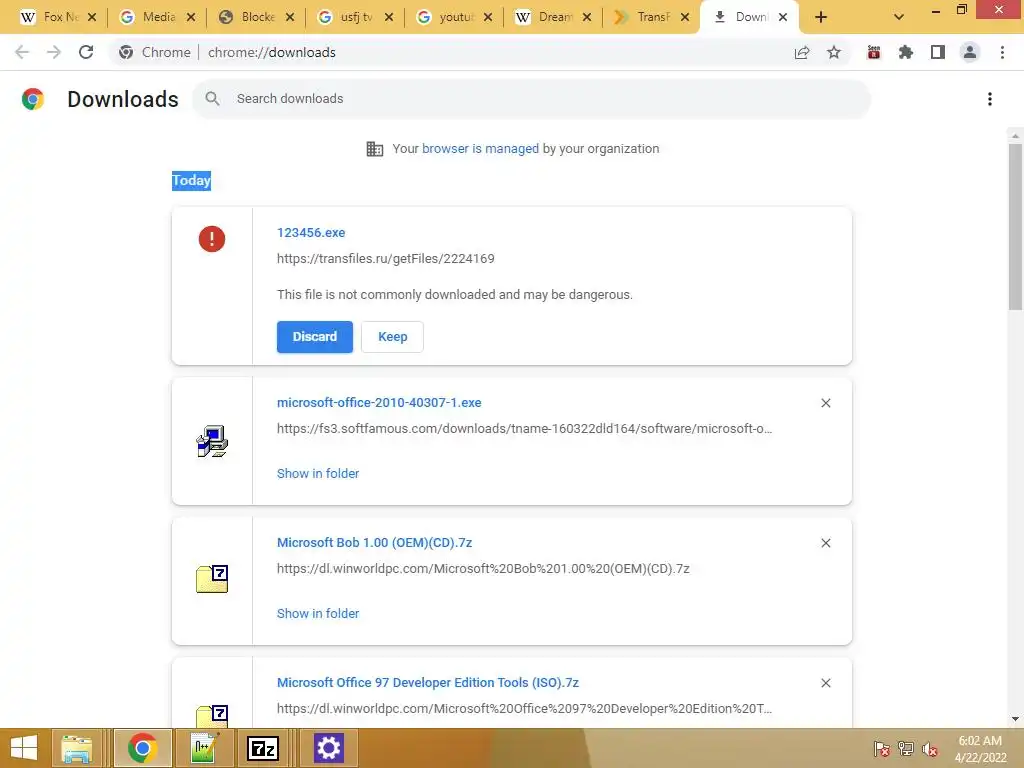
Task: Switch to the Fox News Wikipedia tab
Action: tap(57, 17)
